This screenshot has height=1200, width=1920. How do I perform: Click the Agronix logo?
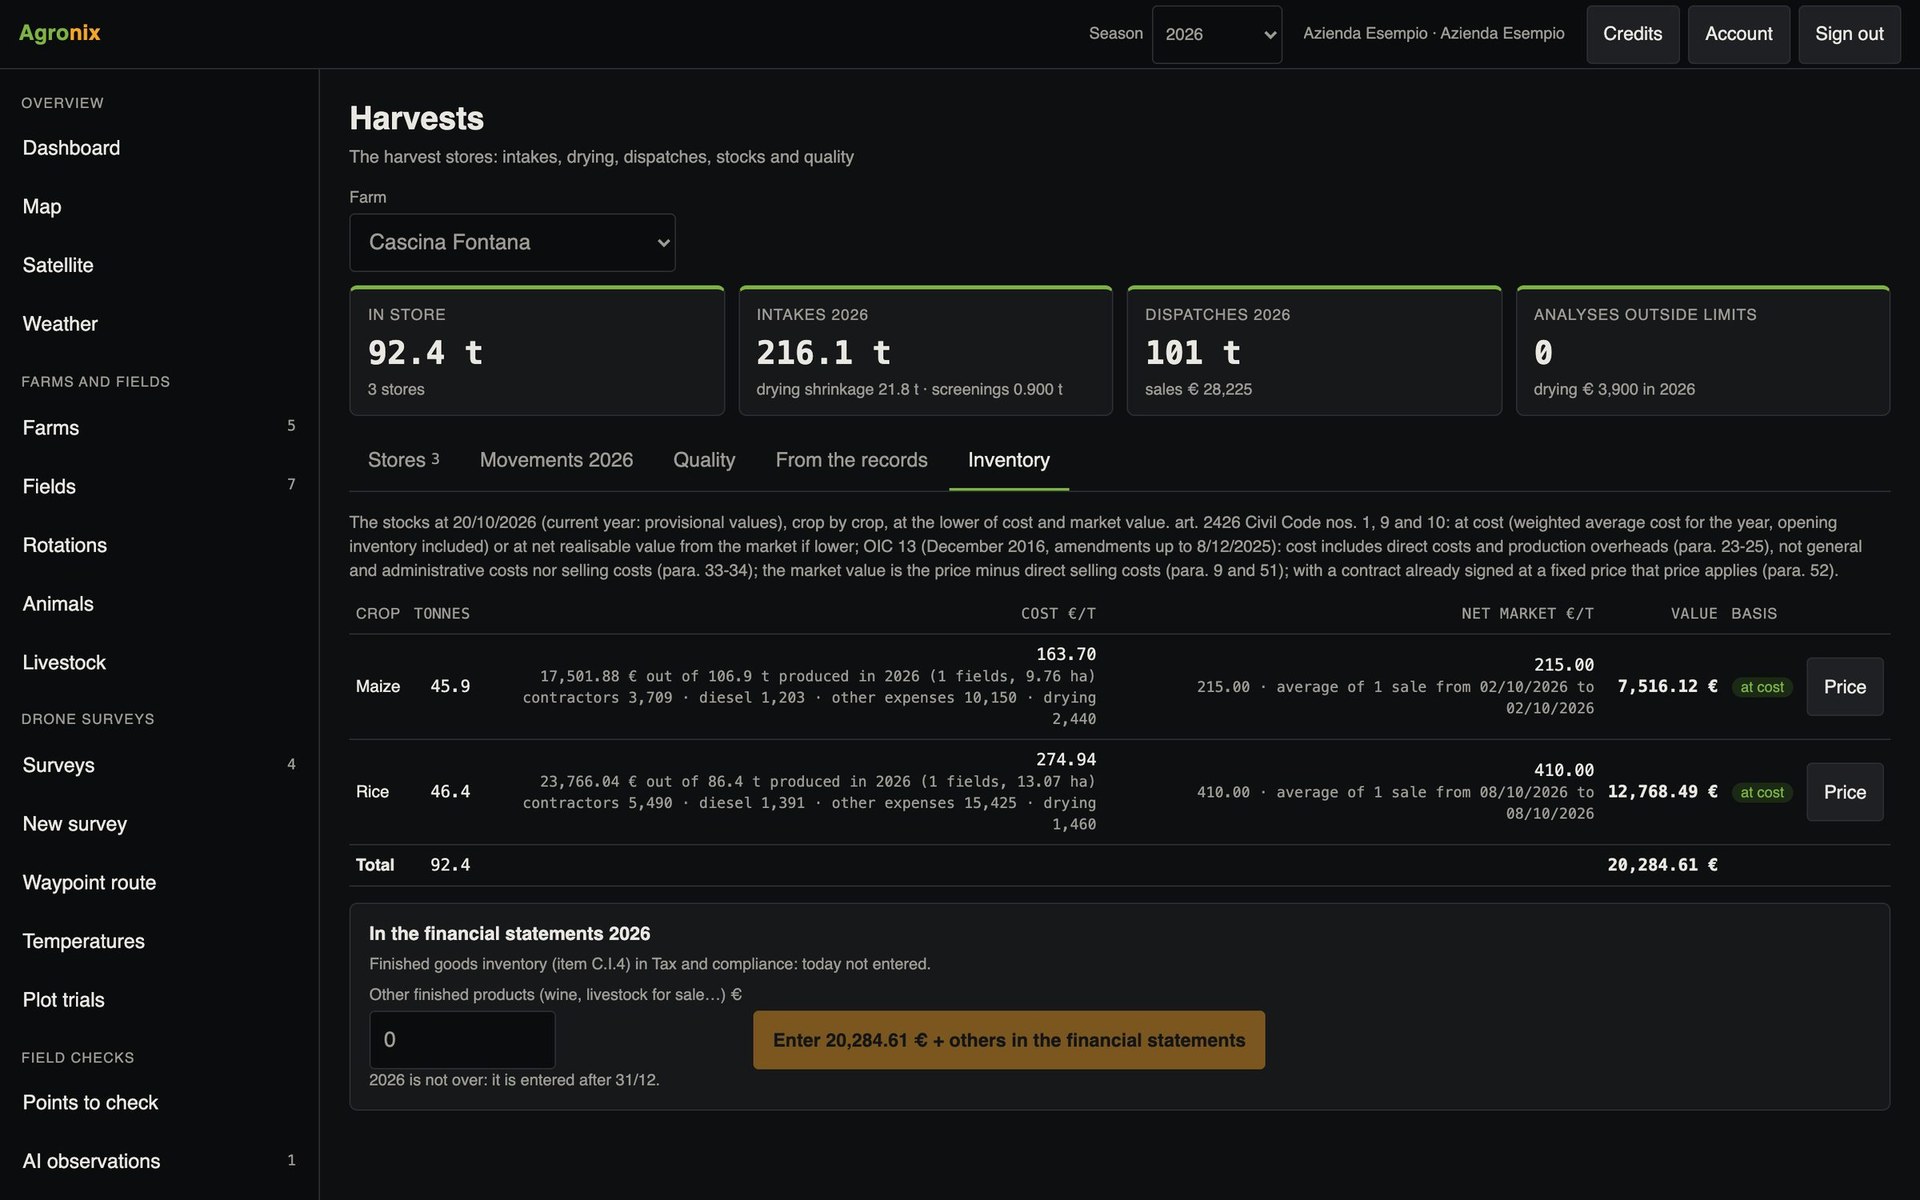tap(60, 33)
